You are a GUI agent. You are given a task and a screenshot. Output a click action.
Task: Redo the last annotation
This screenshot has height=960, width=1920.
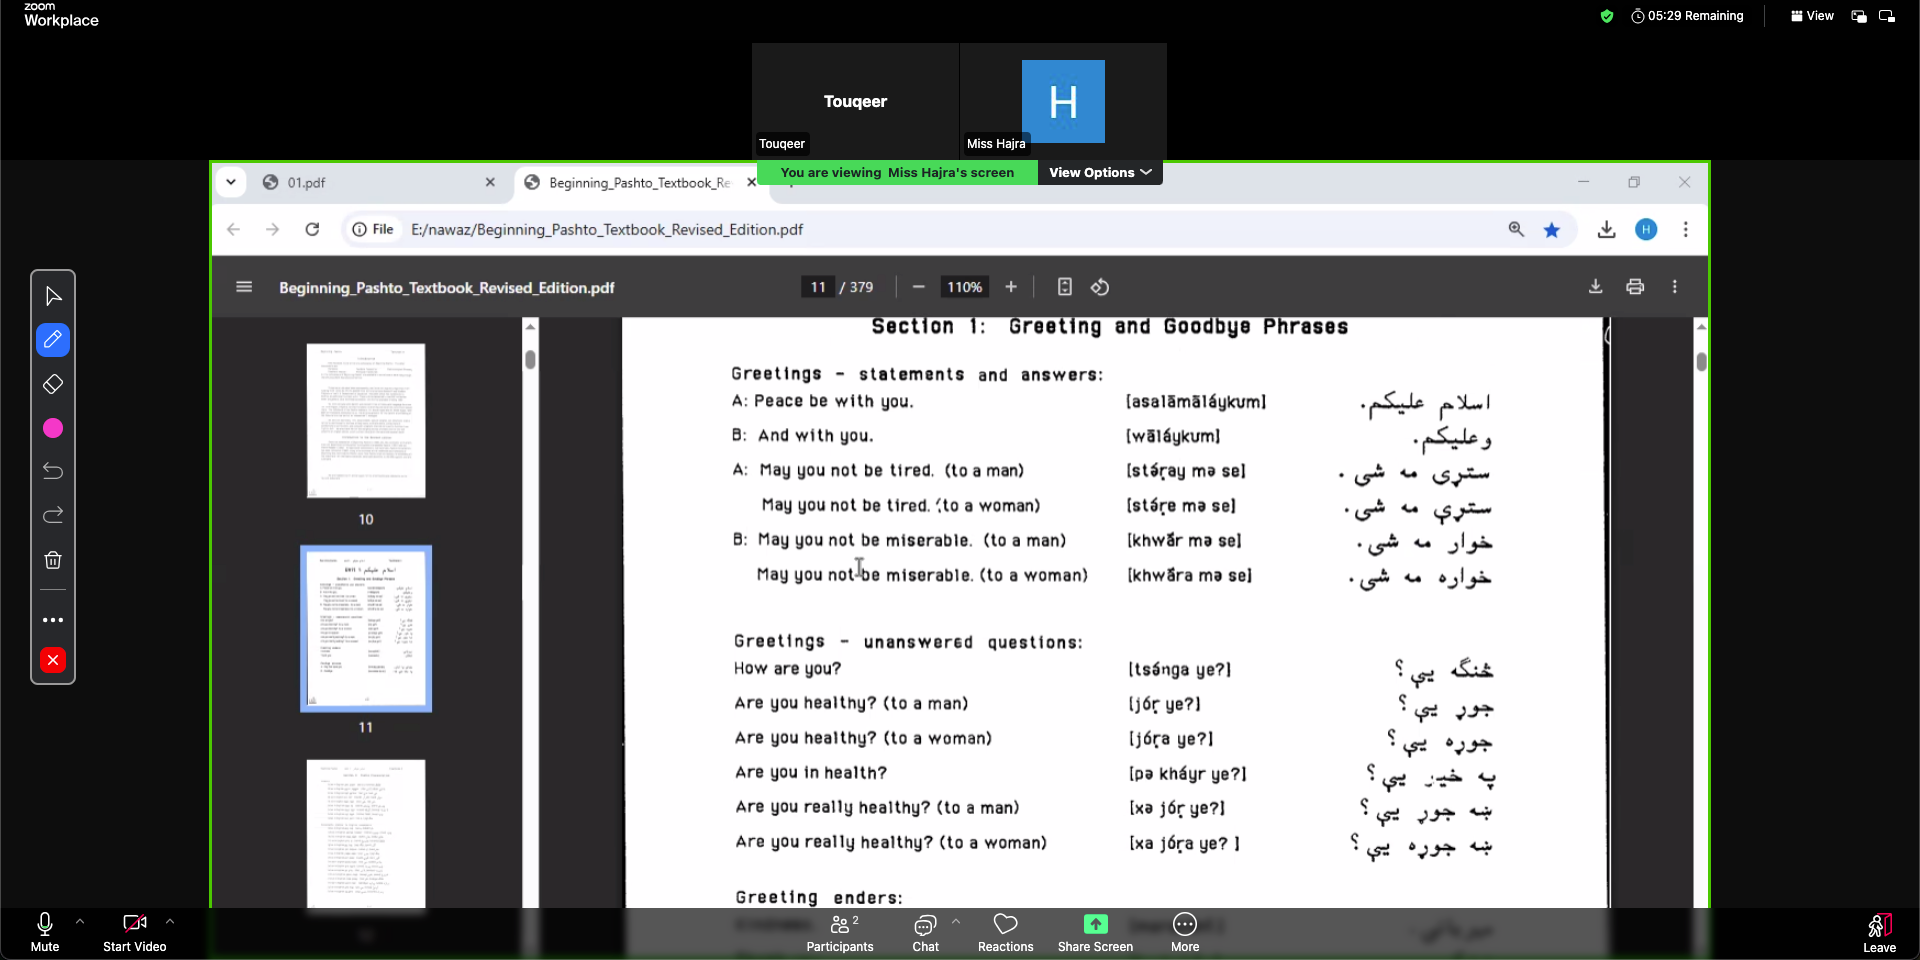click(53, 515)
